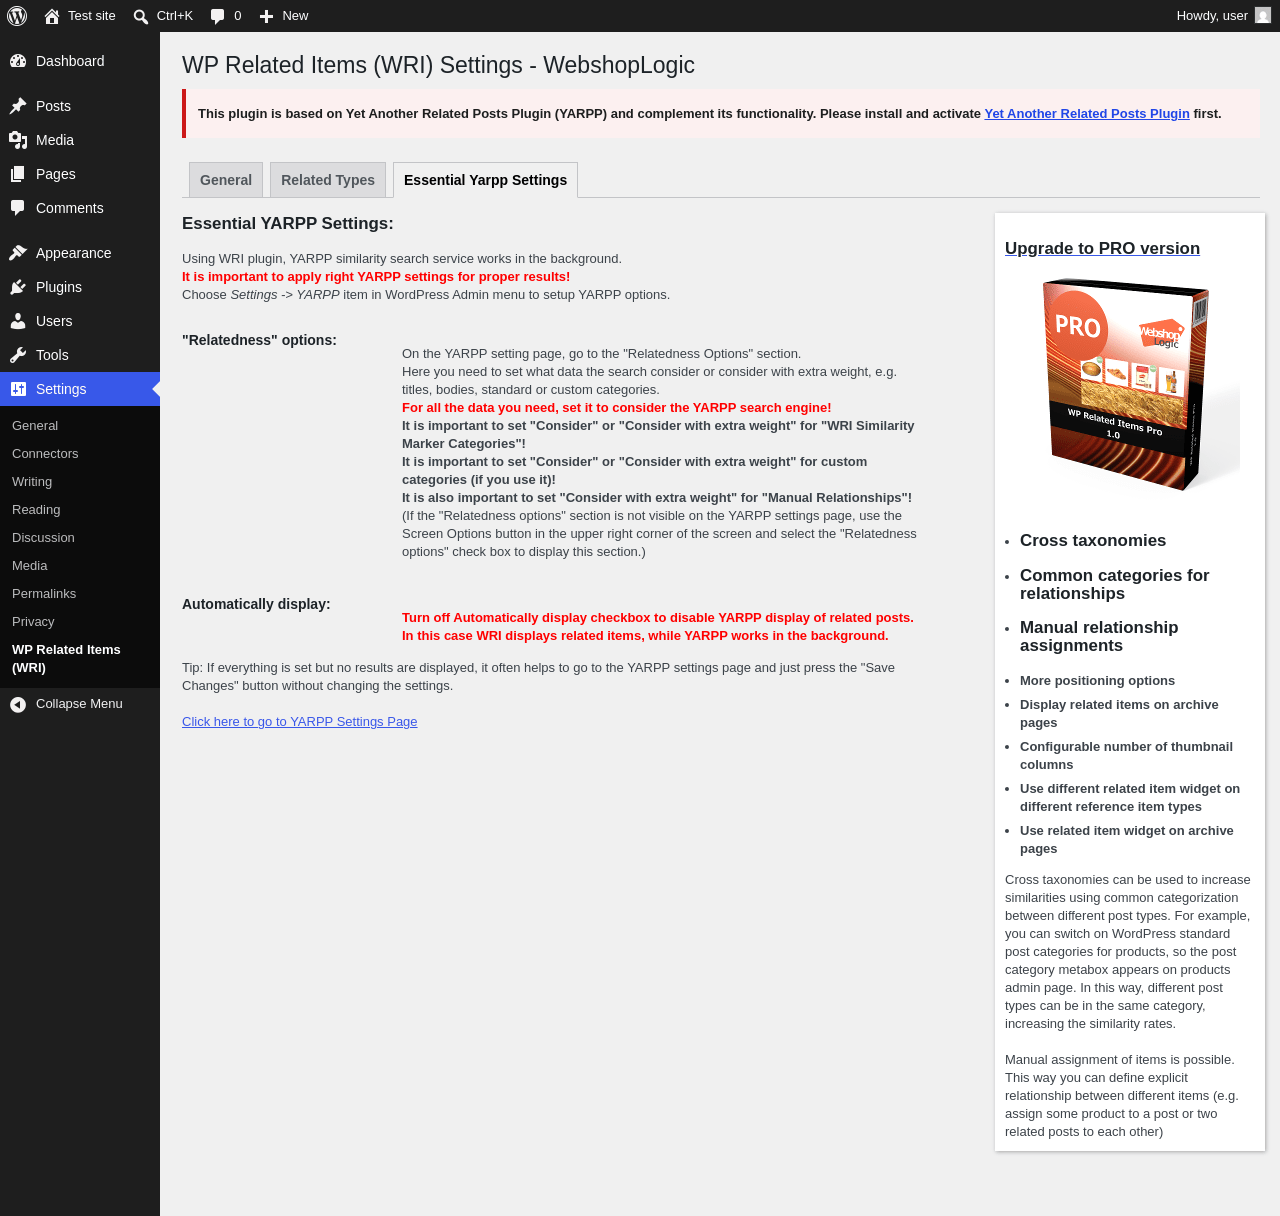Screen dimensions: 1280x1216
Task: Click the plus icon beside New
Action: click(266, 16)
